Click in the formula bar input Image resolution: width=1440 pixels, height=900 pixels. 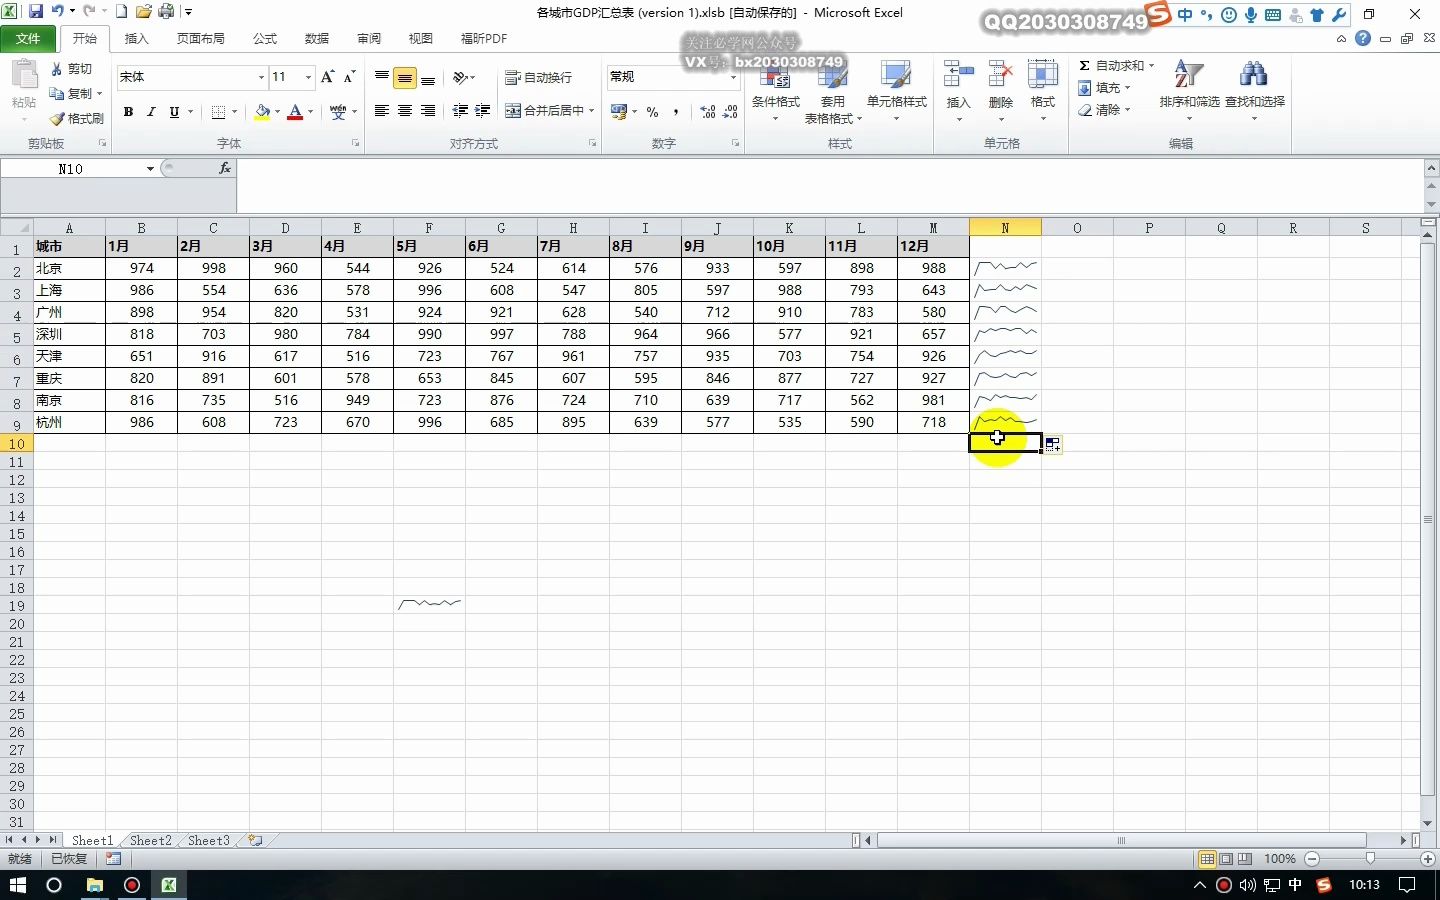(x=830, y=184)
